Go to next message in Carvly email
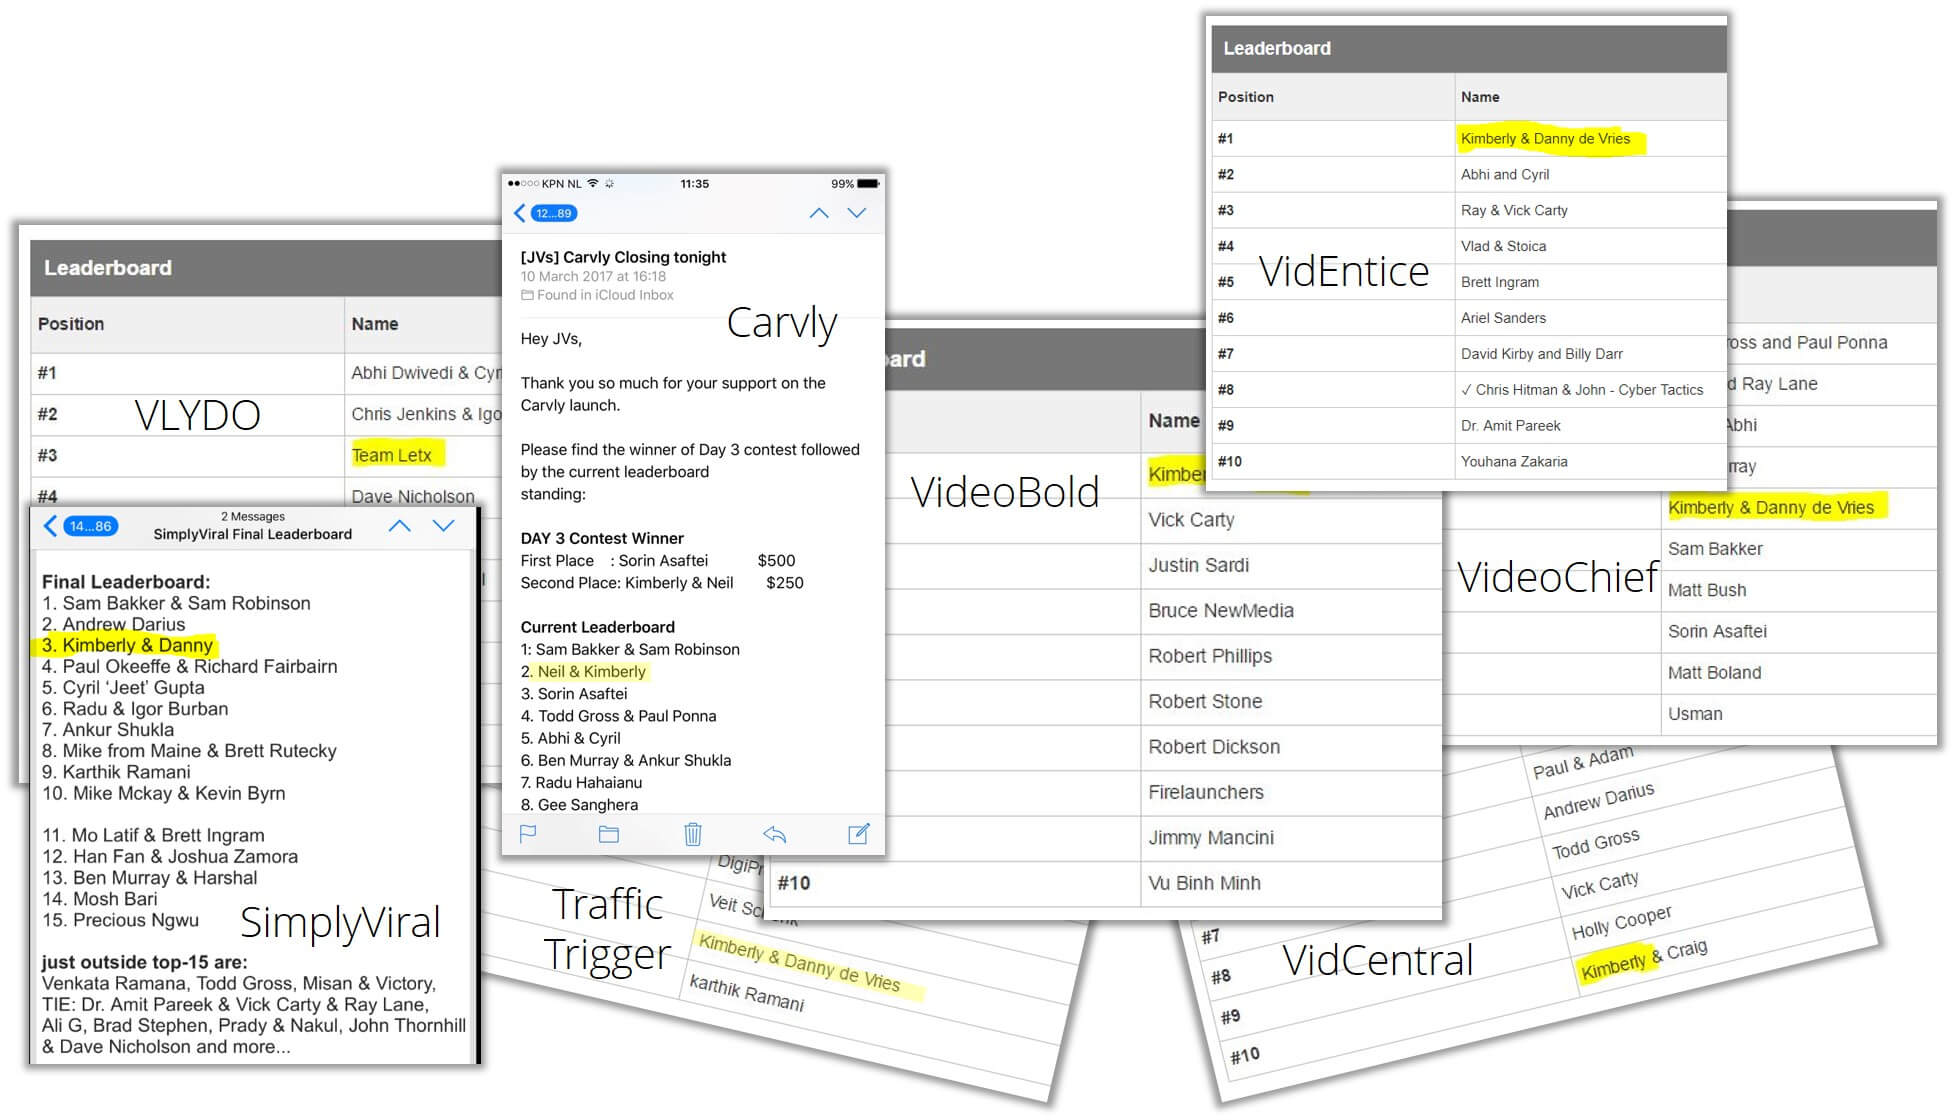This screenshot has width=1954, height=1120. (857, 213)
